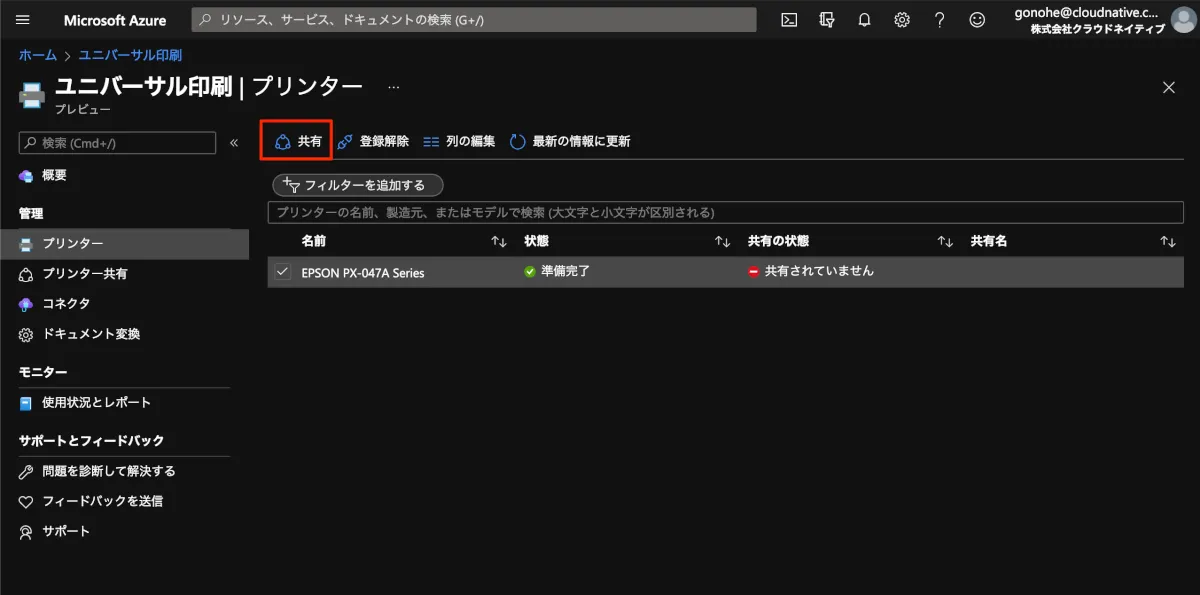Click the 共有 (Share) toolbar button
This screenshot has height=595, width=1200.
coord(297,141)
